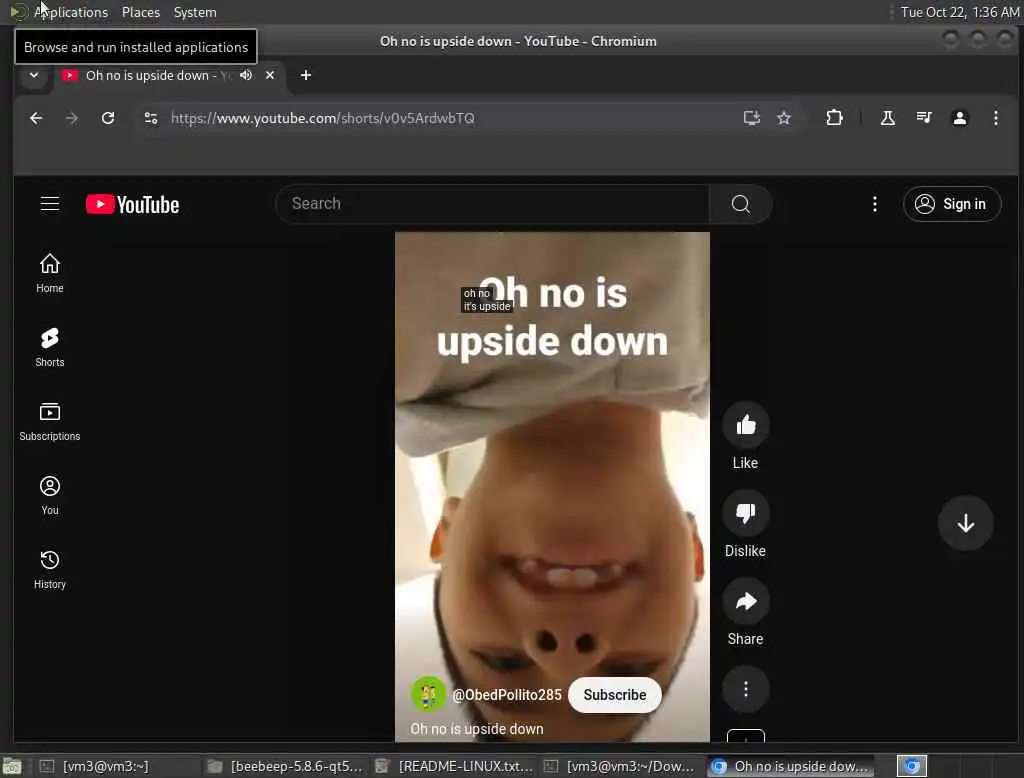Go forward in the browser
Screen dimensions: 1024x778
(x=72, y=118)
